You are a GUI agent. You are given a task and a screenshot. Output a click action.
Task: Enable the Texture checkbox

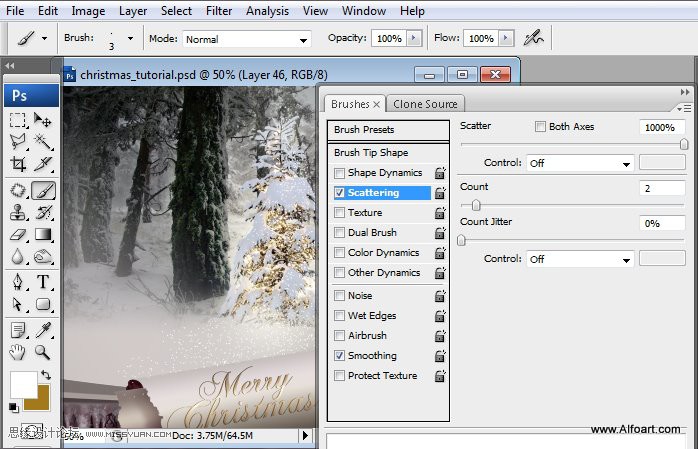tap(339, 213)
